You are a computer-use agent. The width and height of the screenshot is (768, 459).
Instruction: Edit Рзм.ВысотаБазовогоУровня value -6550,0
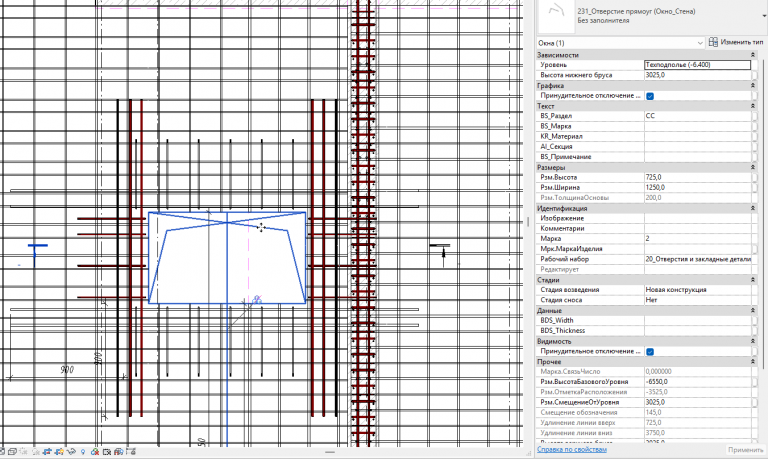point(697,382)
